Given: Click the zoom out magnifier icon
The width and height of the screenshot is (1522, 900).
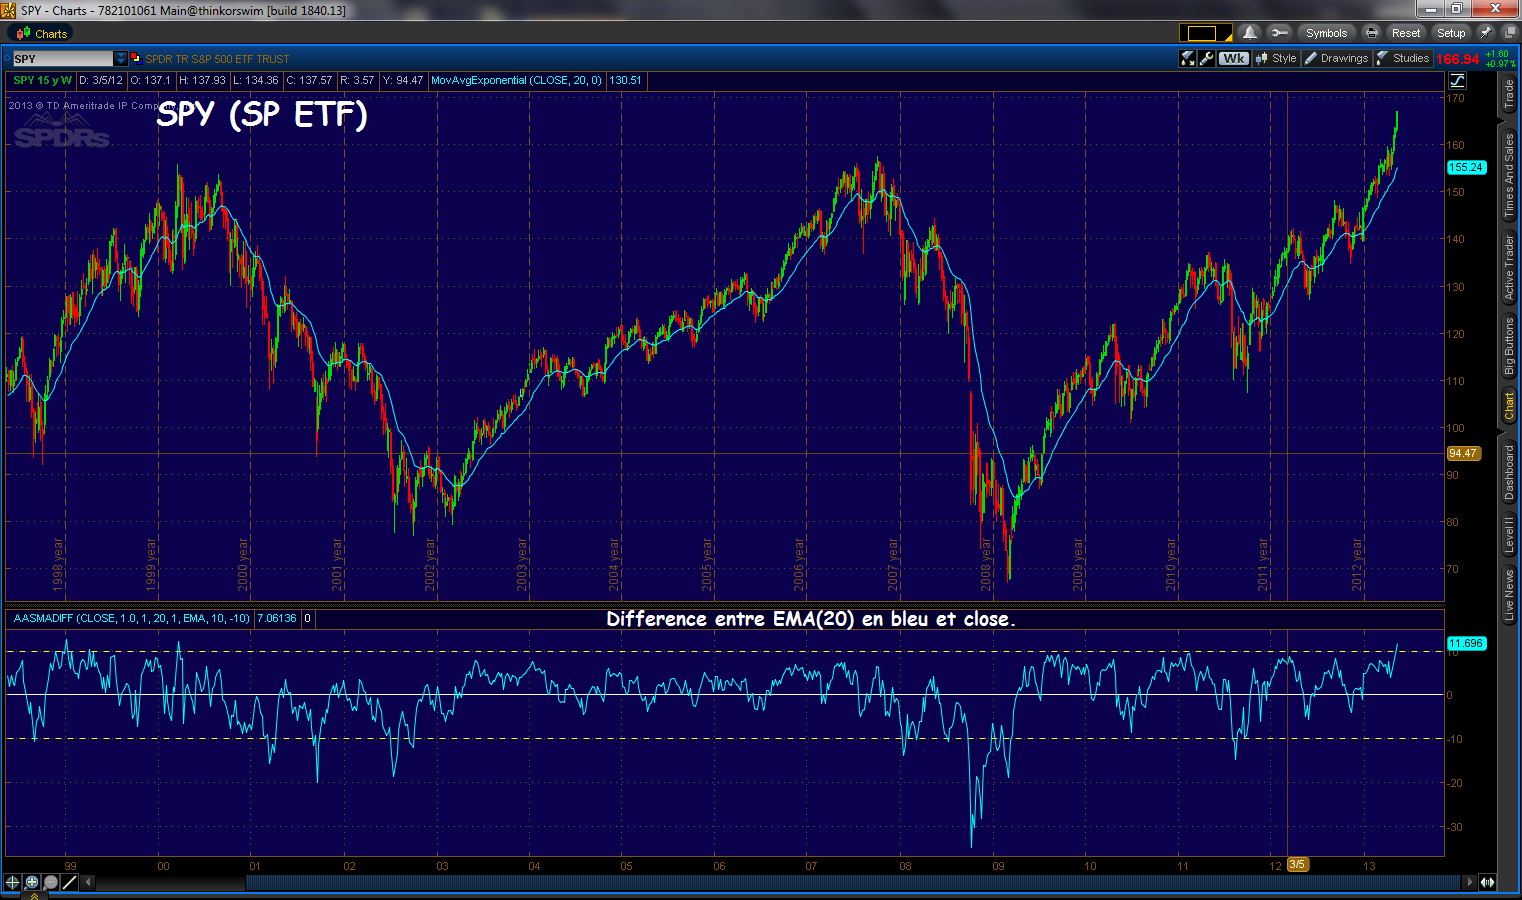Looking at the screenshot, I should tap(50, 882).
